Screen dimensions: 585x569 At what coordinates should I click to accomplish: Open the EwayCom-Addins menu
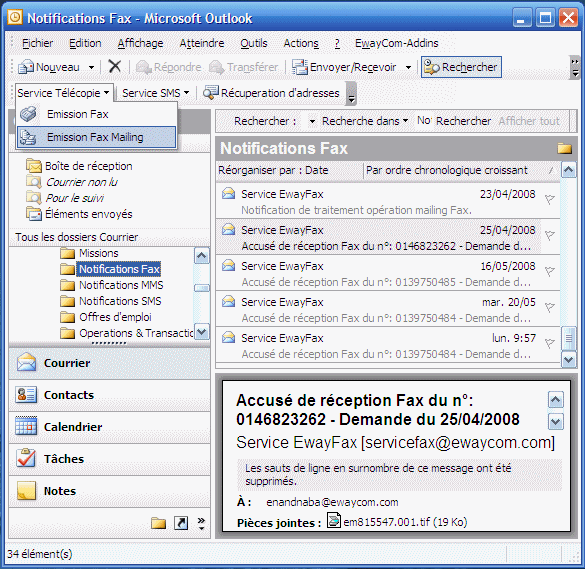(x=397, y=43)
